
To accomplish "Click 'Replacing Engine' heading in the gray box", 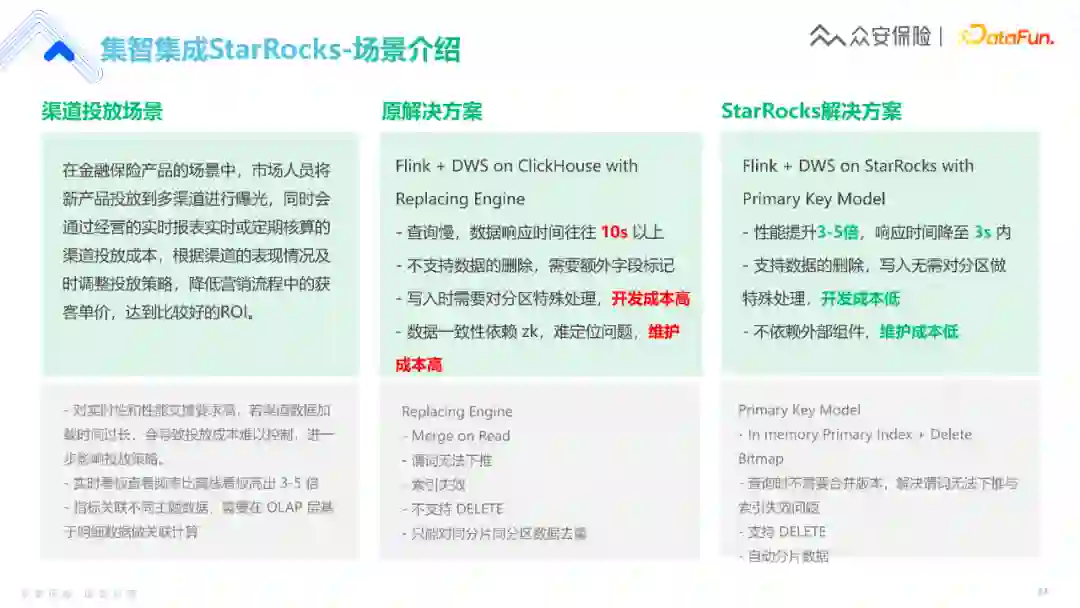I will pos(457,412).
